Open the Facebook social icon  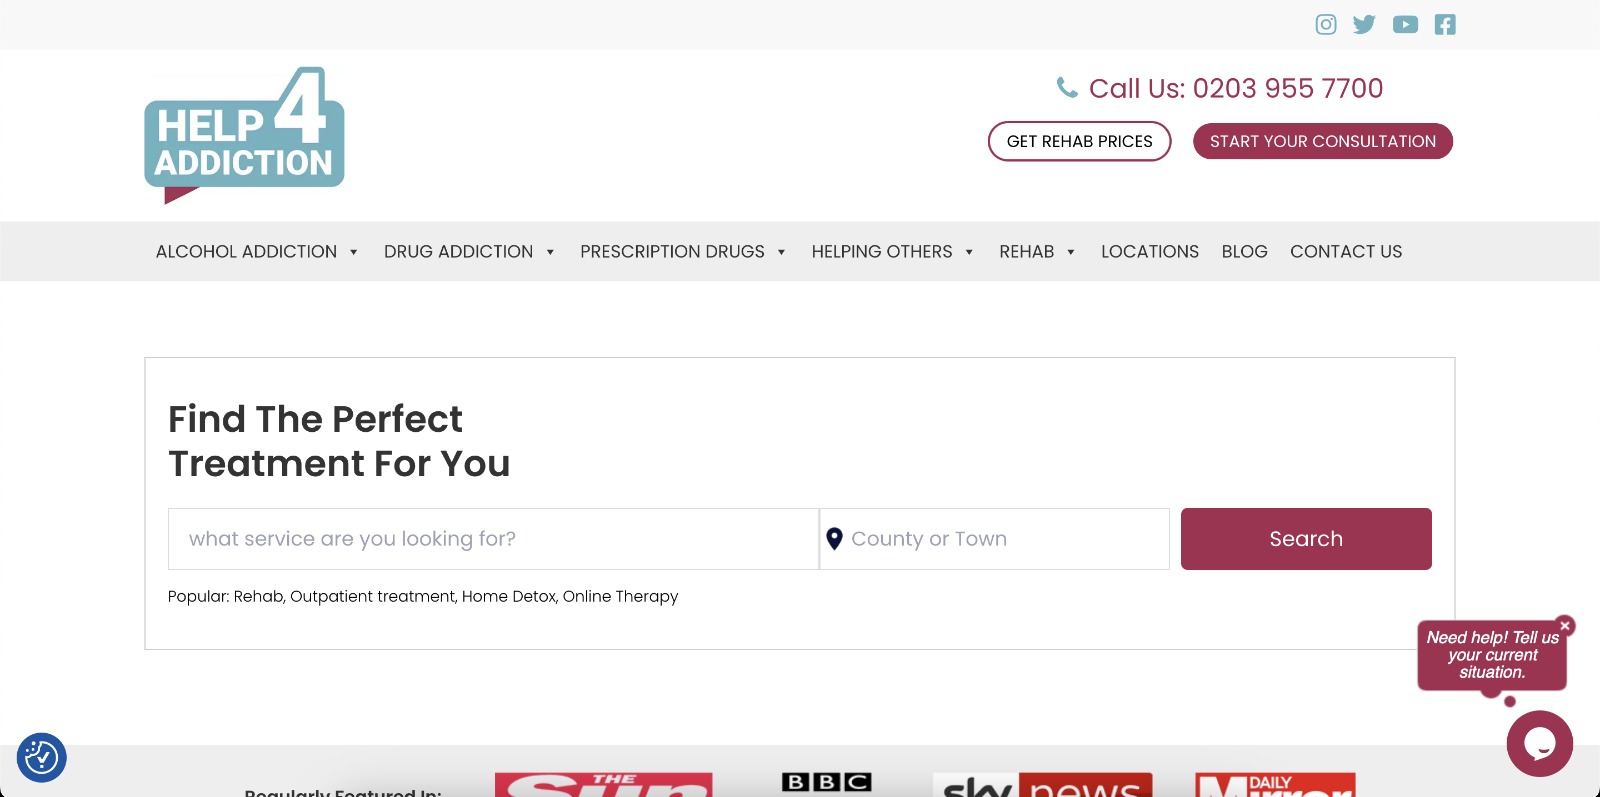[x=1445, y=24]
